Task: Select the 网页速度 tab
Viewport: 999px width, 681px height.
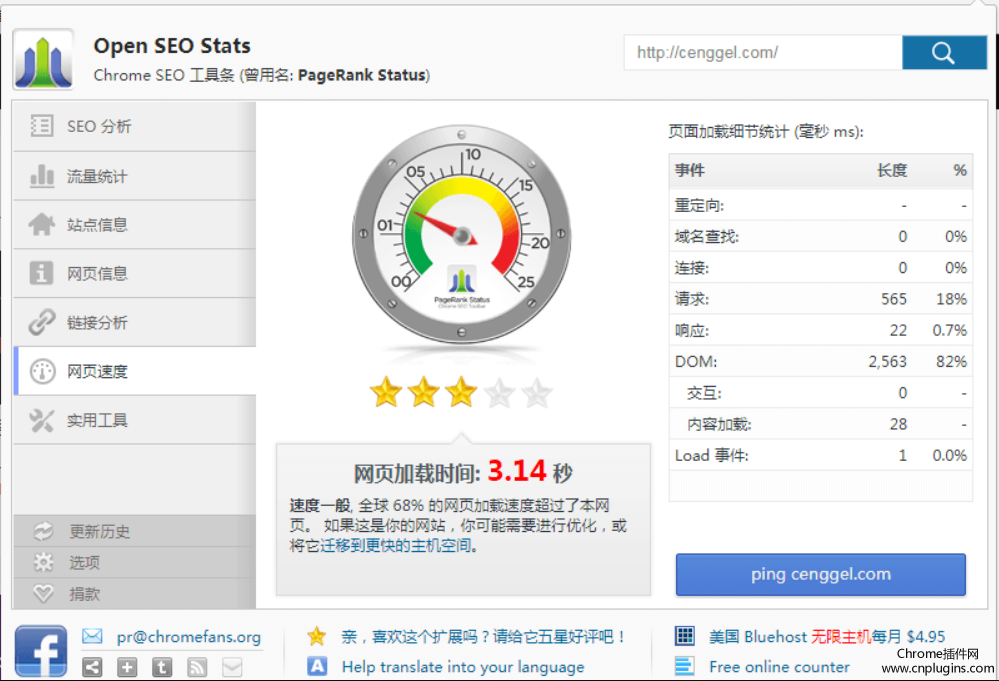Action: [134, 371]
